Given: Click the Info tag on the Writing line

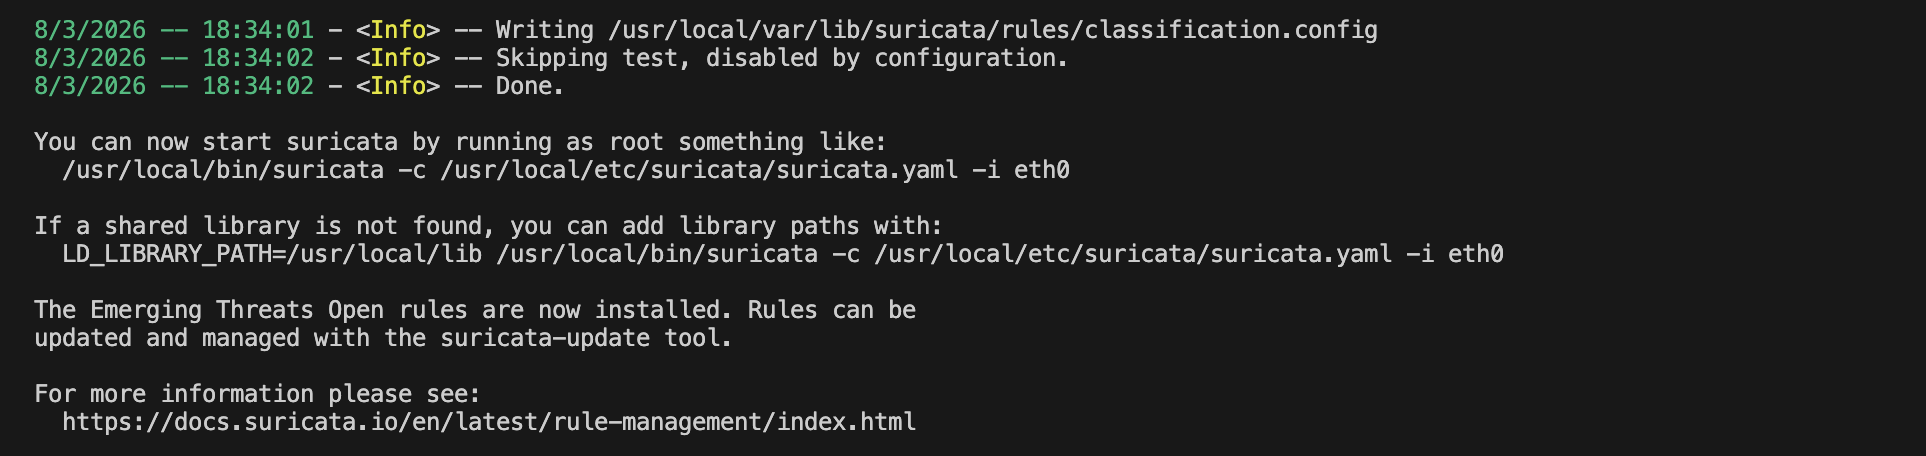Looking at the screenshot, I should click(398, 30).
